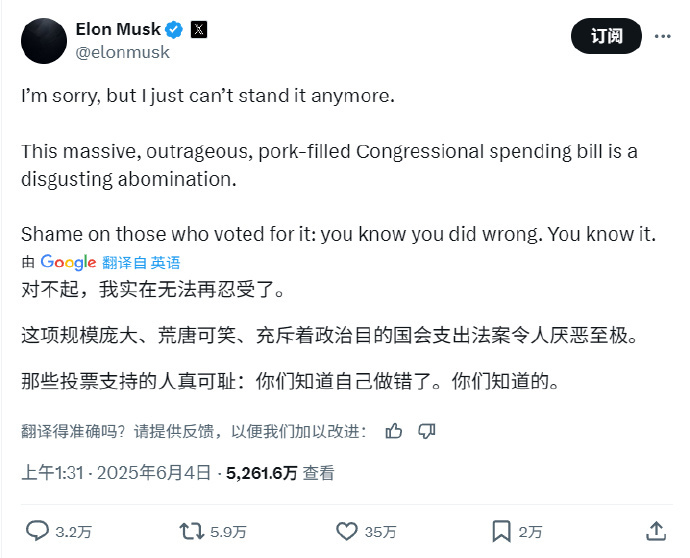This screenshot has height=558, width=690.
Task: Click the 订阅 subscribe button
Action: tap(606, 36)
